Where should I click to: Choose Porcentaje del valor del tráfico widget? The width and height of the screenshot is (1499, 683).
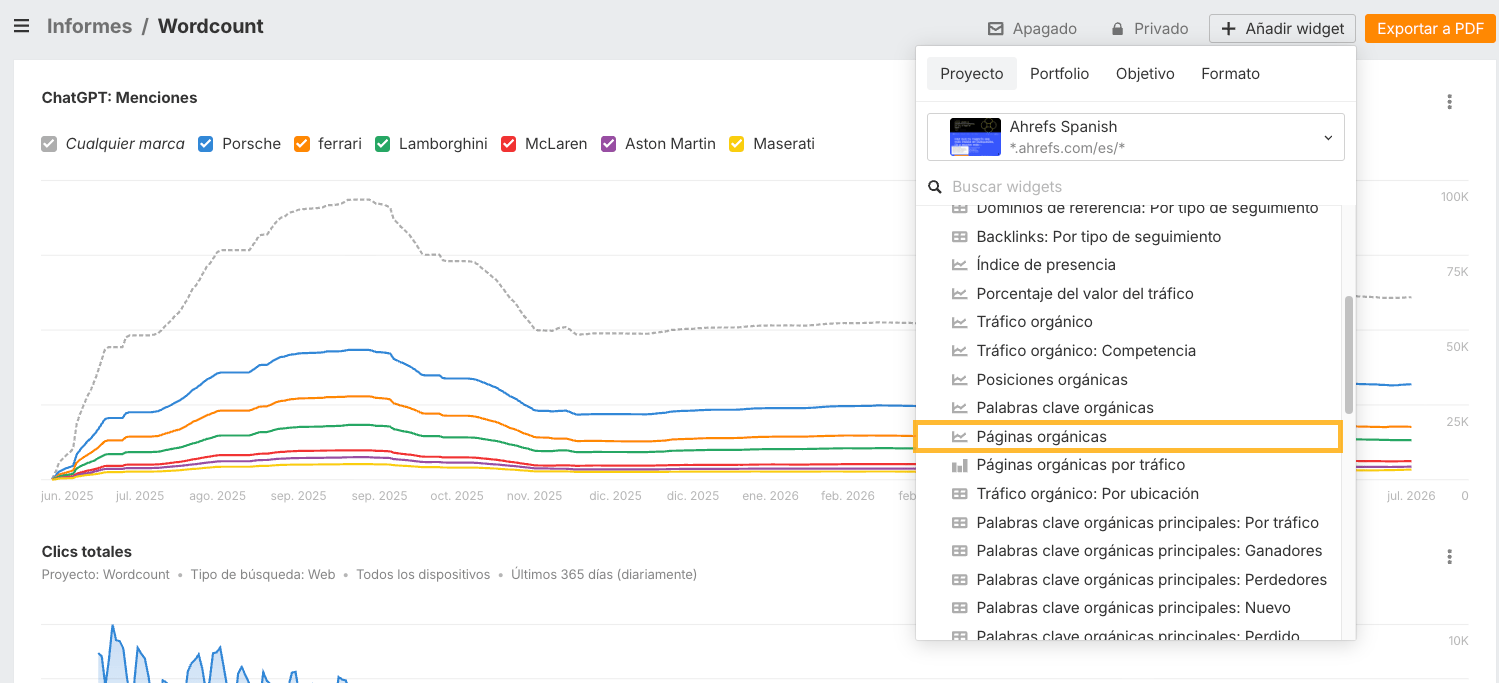(1127, 294)
